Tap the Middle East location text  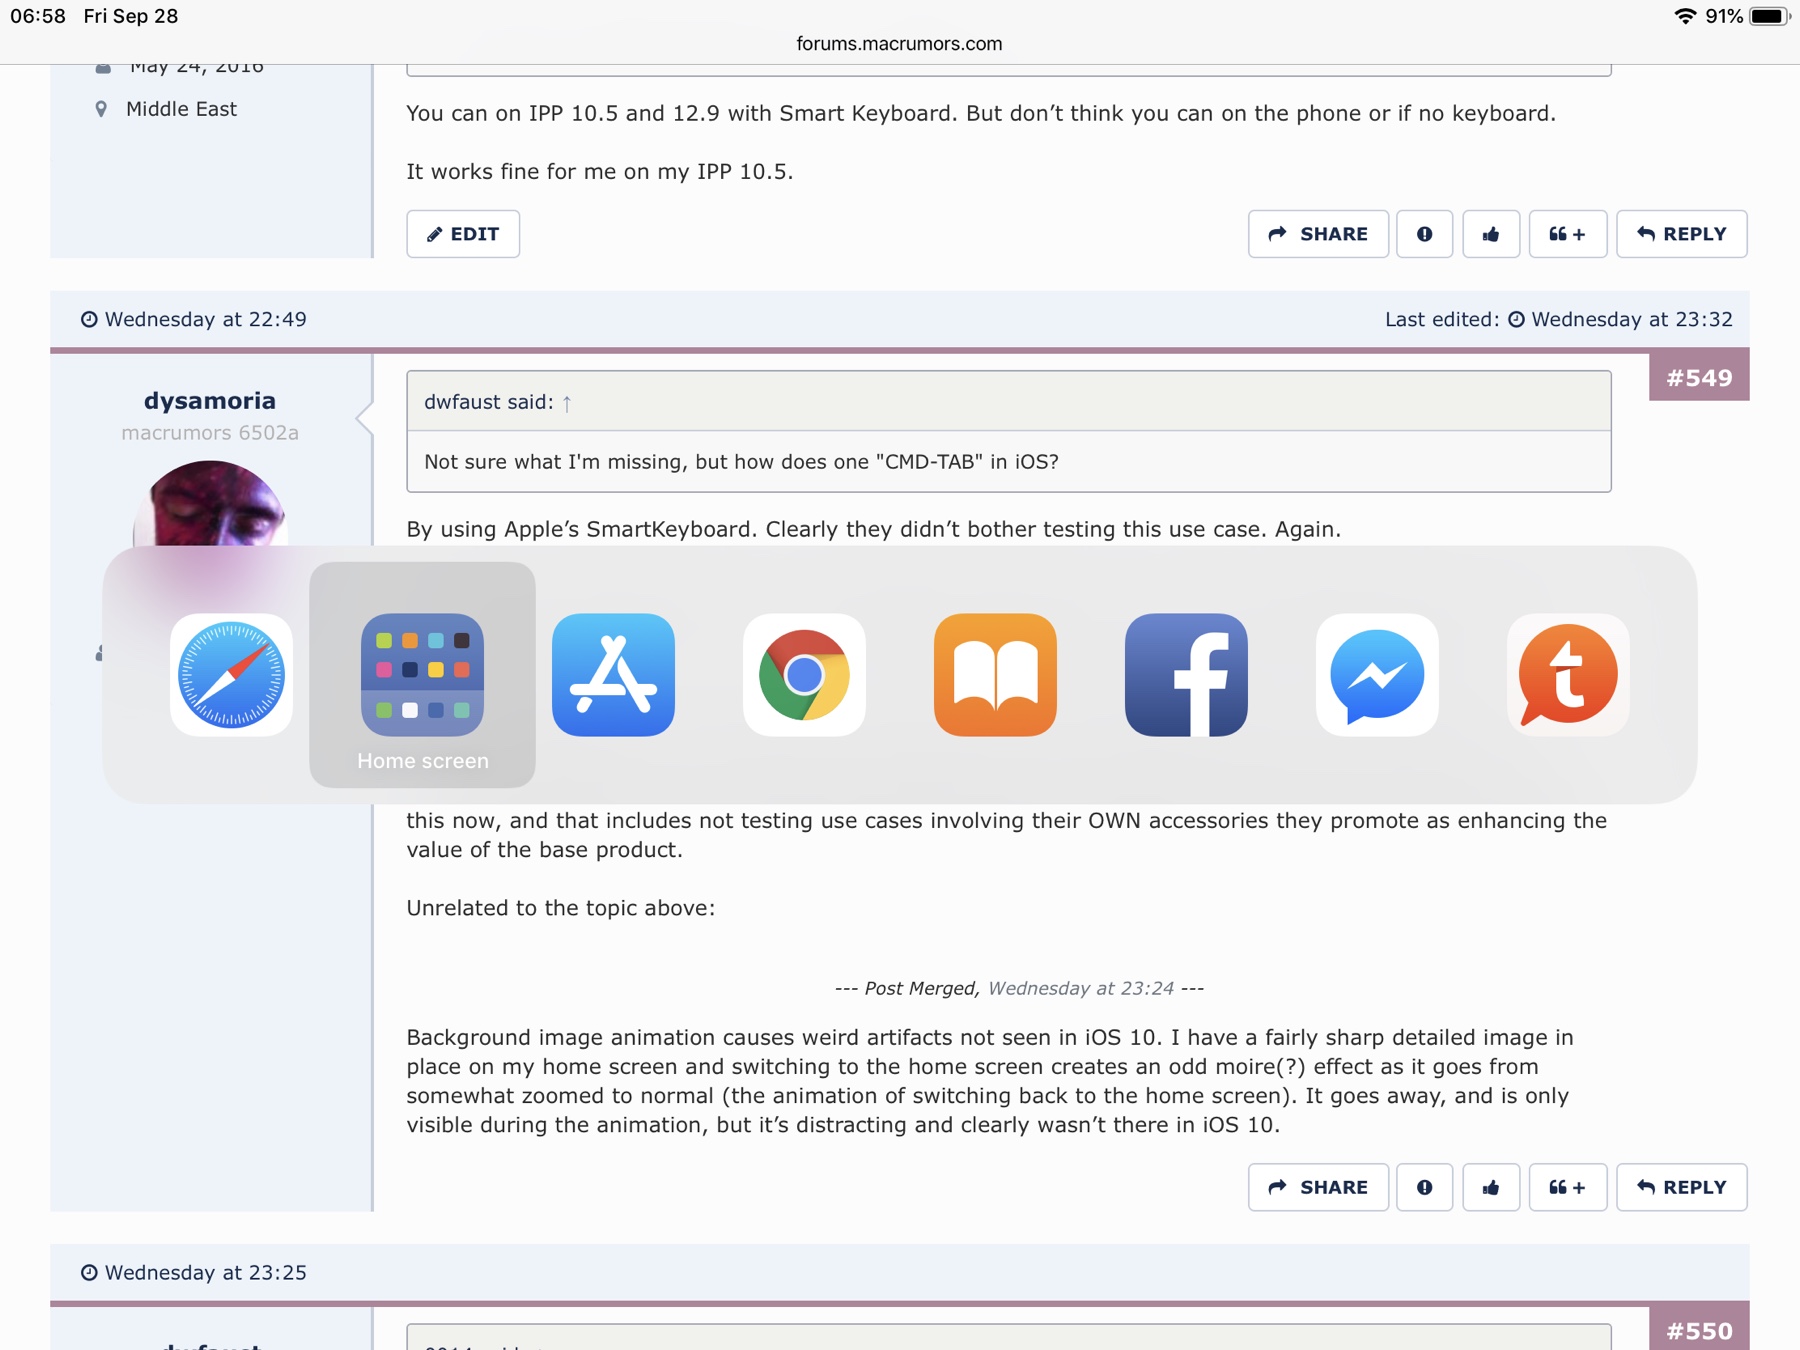point(181,108)
